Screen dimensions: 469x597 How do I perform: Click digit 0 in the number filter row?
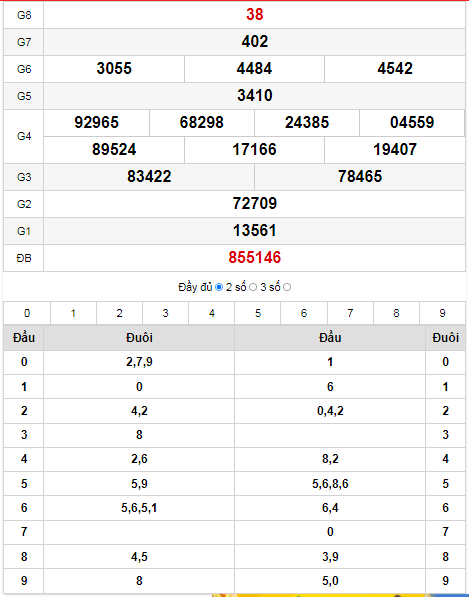tap(27, 313)
